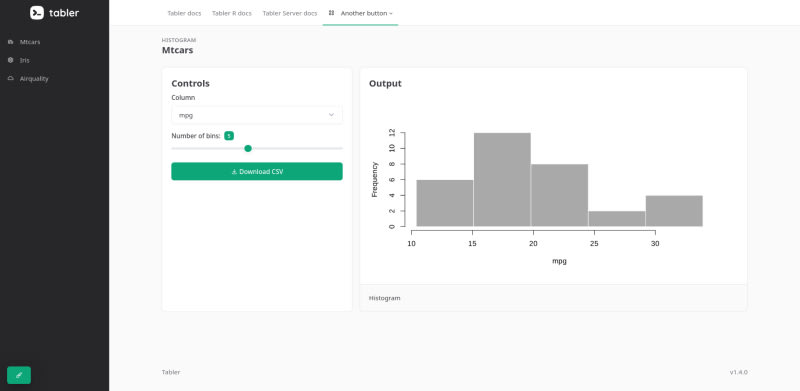Click the Number of bins label
The height and width of the screenshot is (391, 800).
196,136
